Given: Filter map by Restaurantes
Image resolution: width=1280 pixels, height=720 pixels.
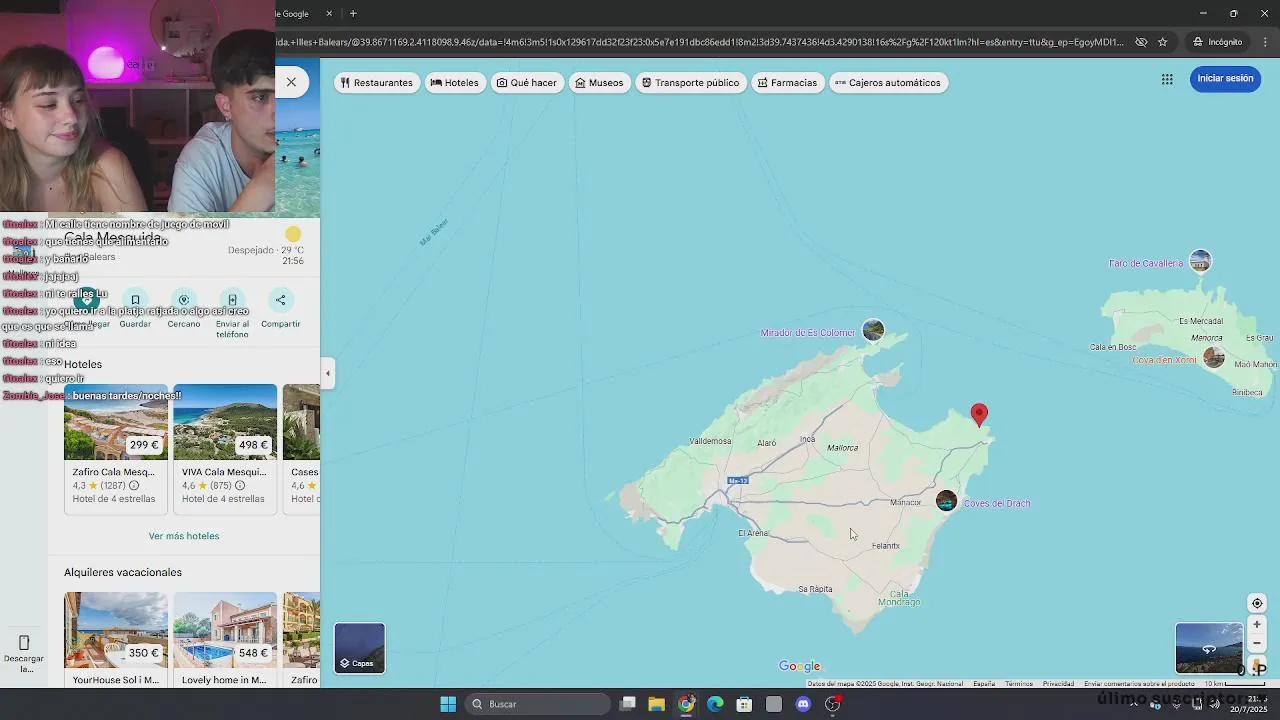Looking at the screenshot, I should click(x=376, y=83).
